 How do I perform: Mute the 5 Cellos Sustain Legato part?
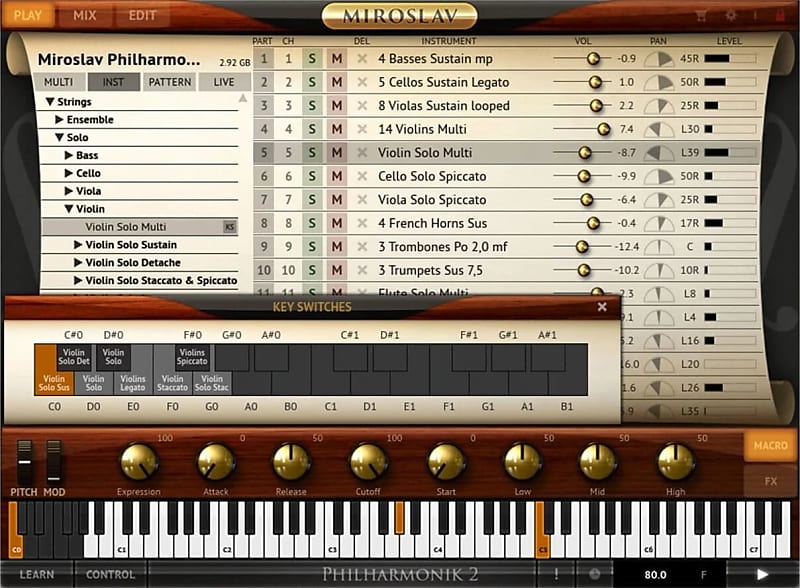click(338, 83)
